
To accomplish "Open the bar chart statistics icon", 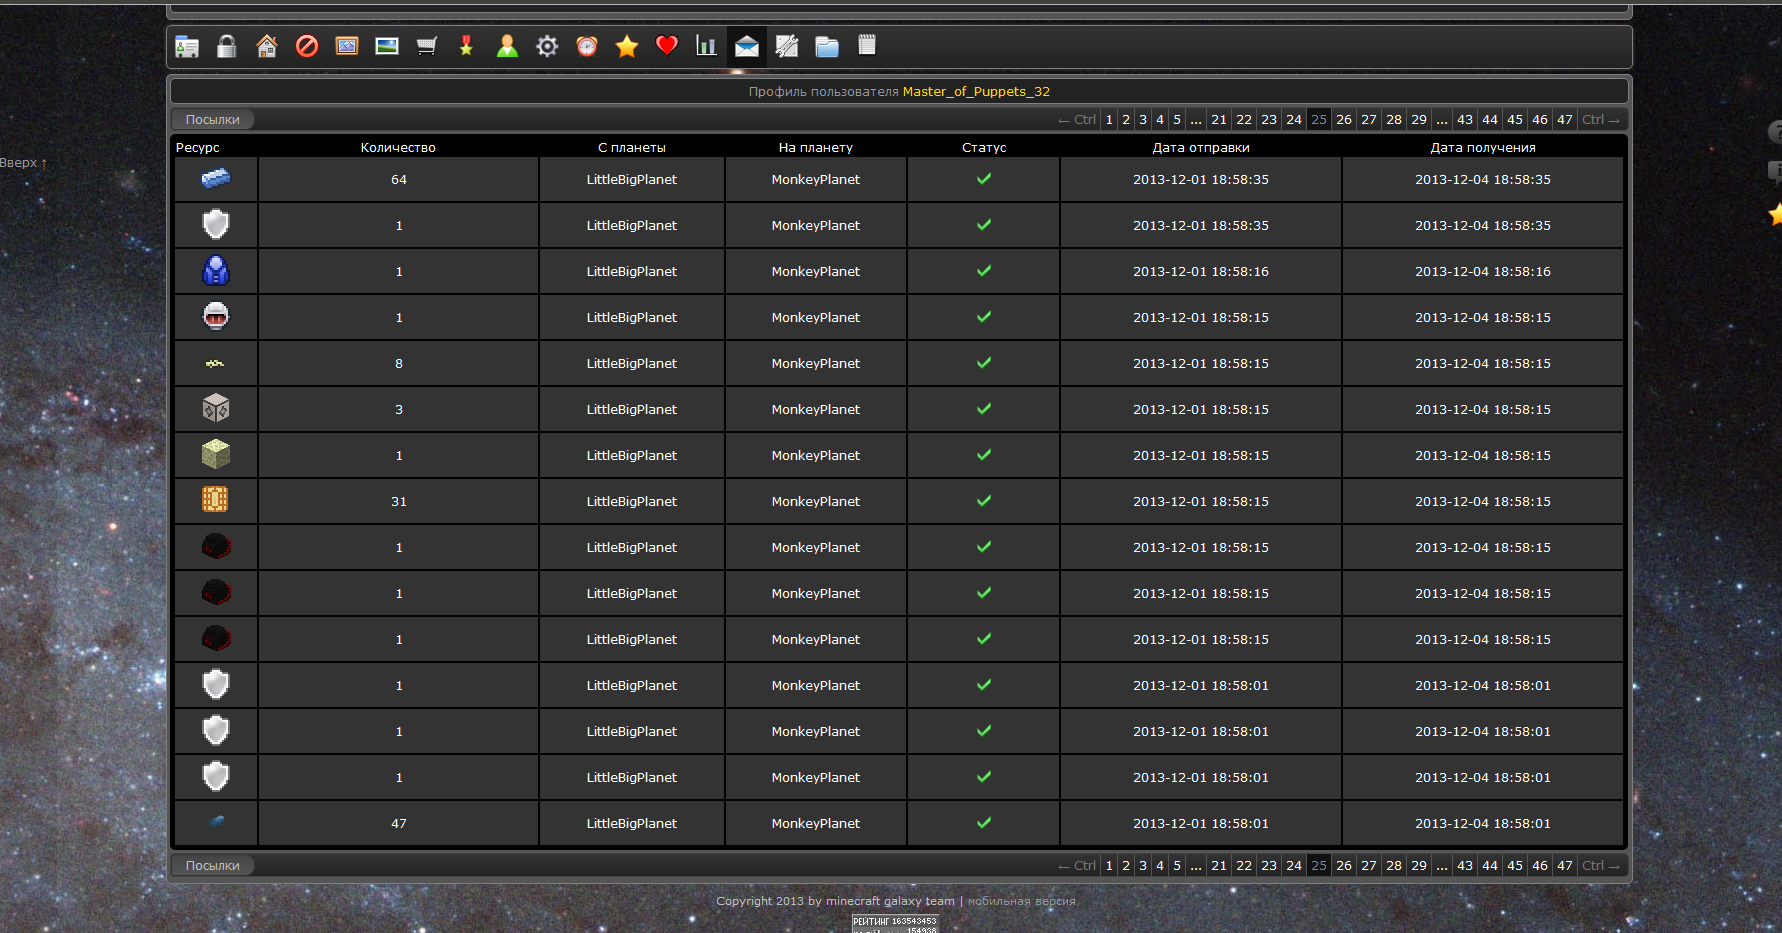I will (x=707, y=46).
